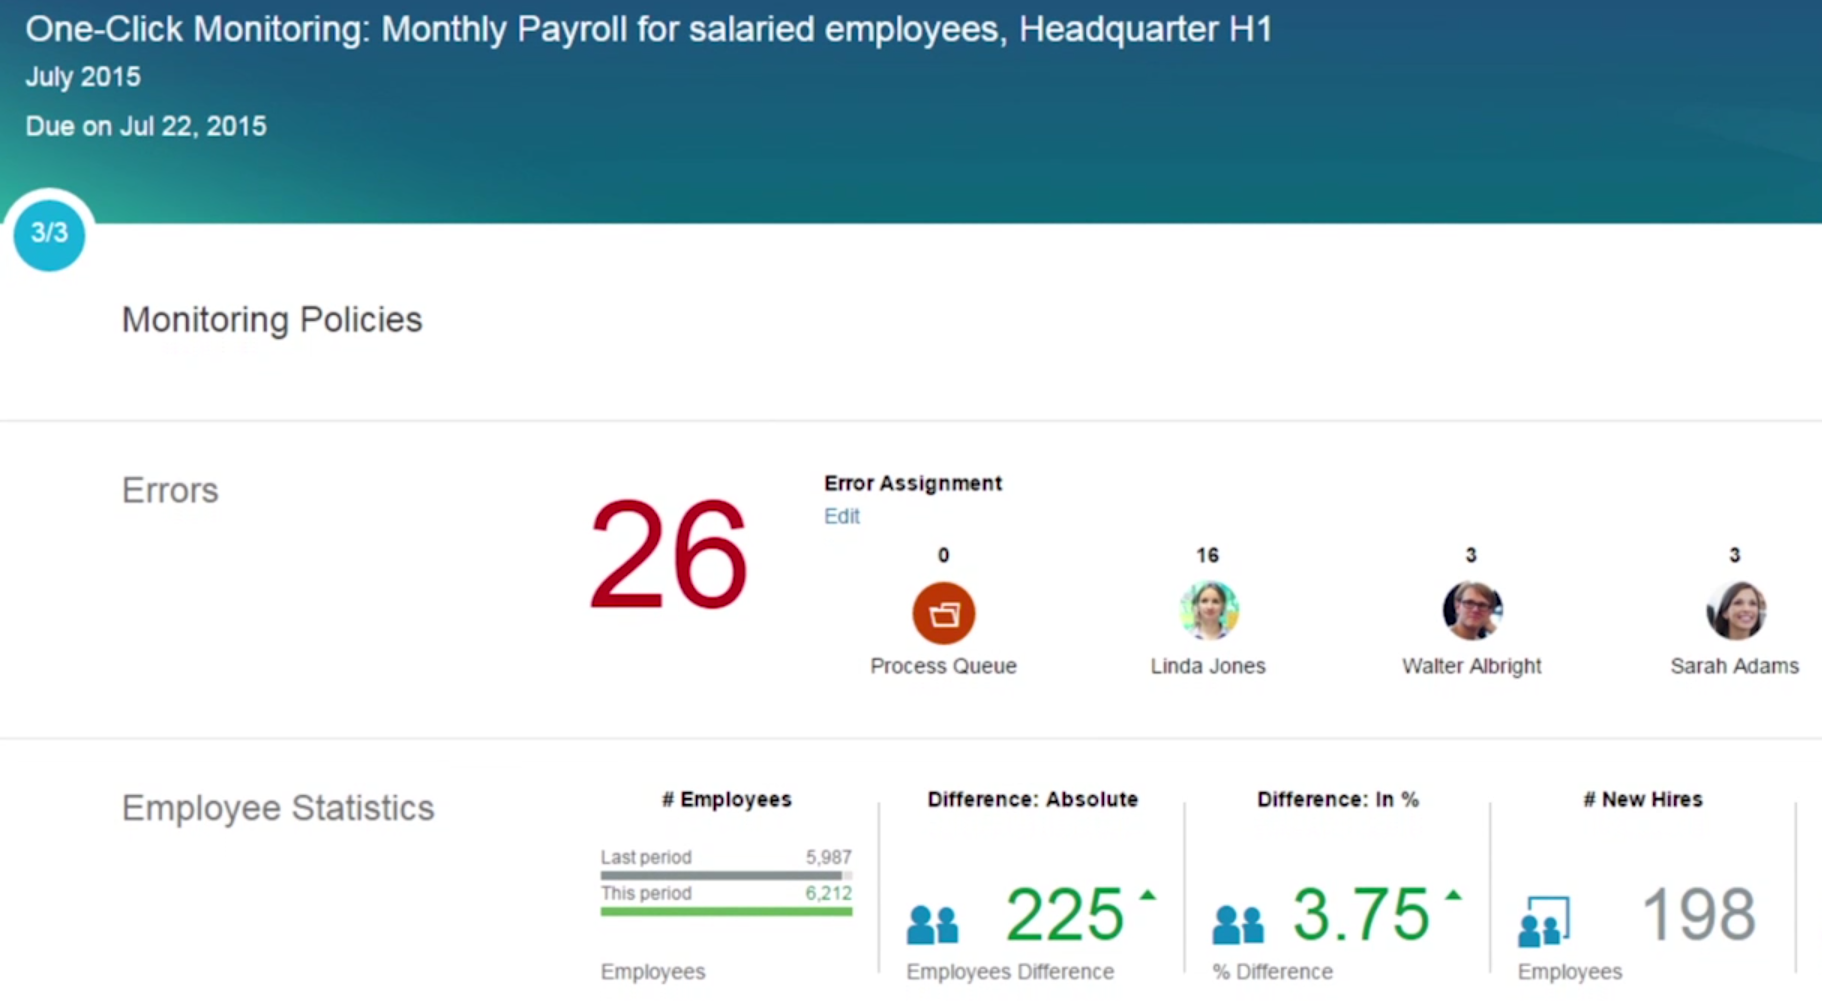The width and height of the screenshot is (1822, 1001).
Task: Click Walter Albright's profile picture
Action: 1470,610
